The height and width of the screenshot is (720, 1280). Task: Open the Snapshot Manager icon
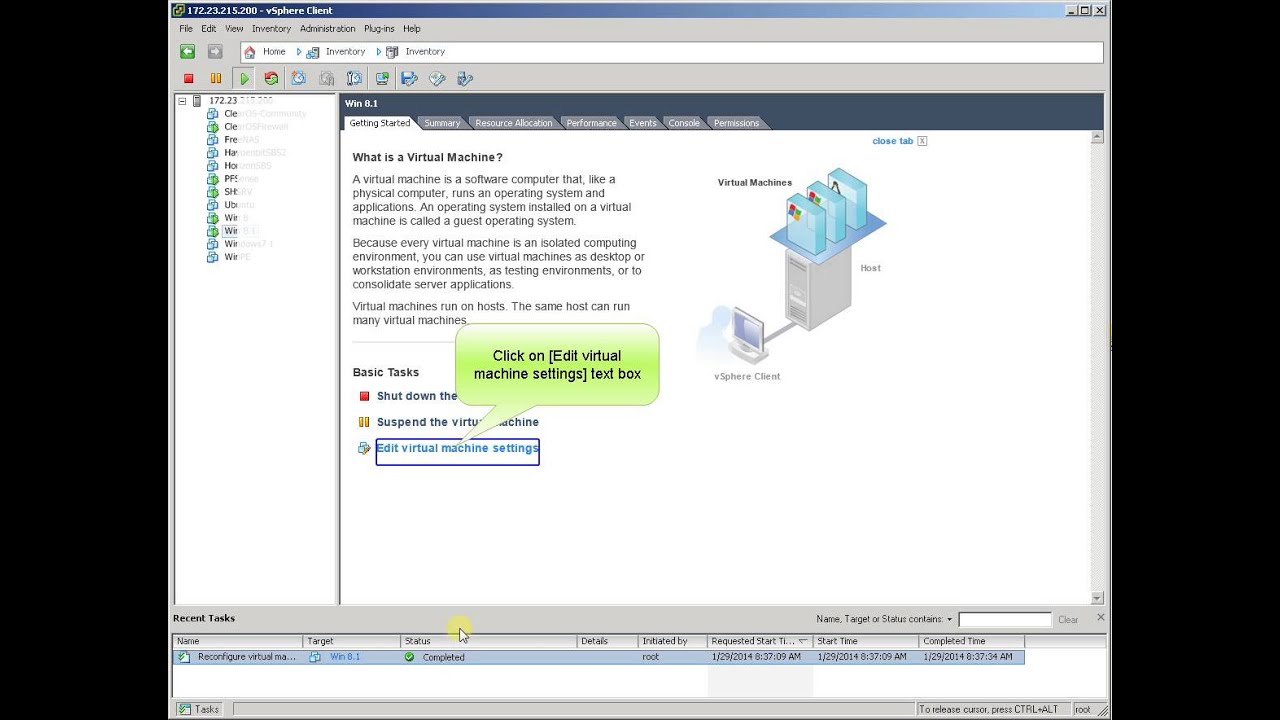click(354, 78)
